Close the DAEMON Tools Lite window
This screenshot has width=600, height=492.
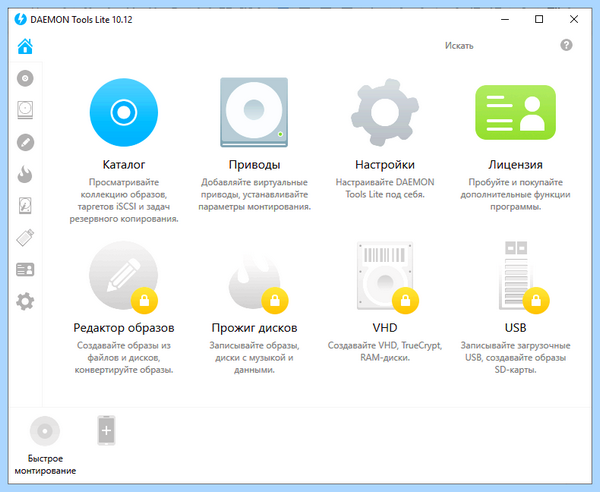574,19
